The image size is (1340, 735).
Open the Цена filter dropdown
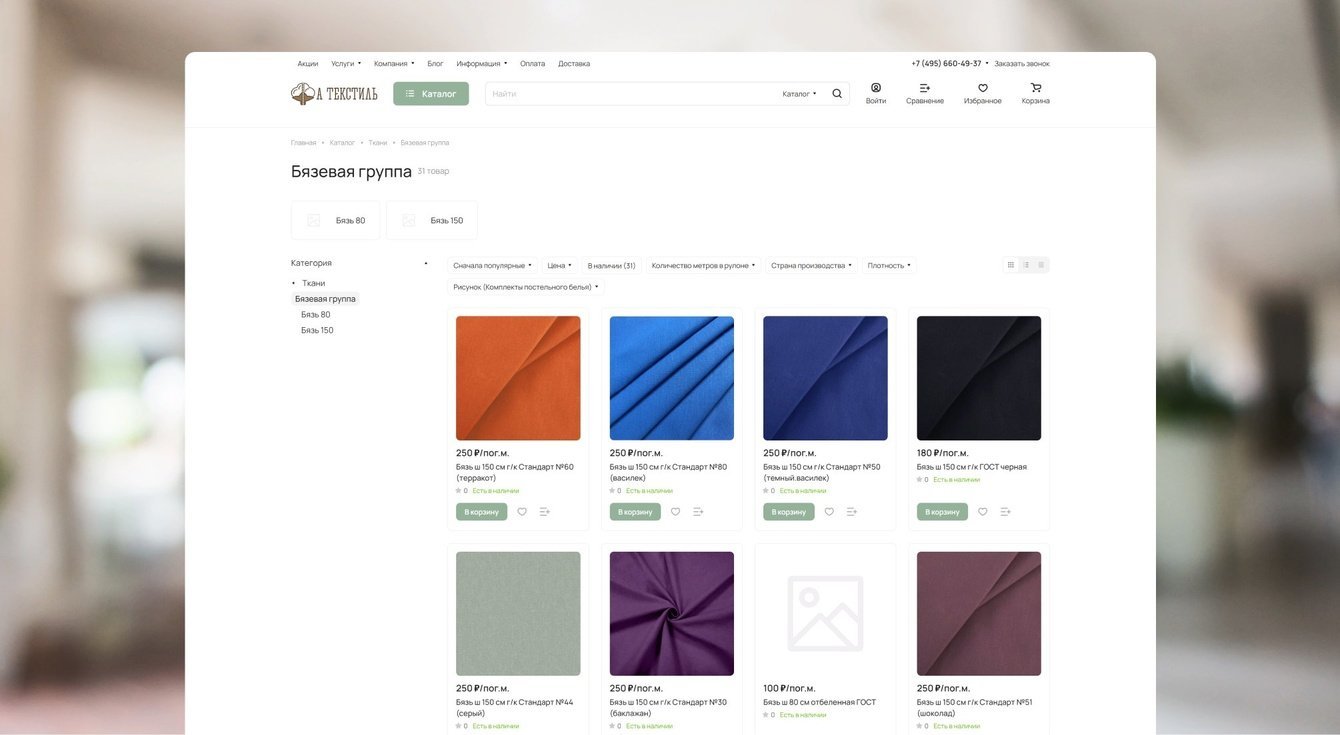point(559,266)
